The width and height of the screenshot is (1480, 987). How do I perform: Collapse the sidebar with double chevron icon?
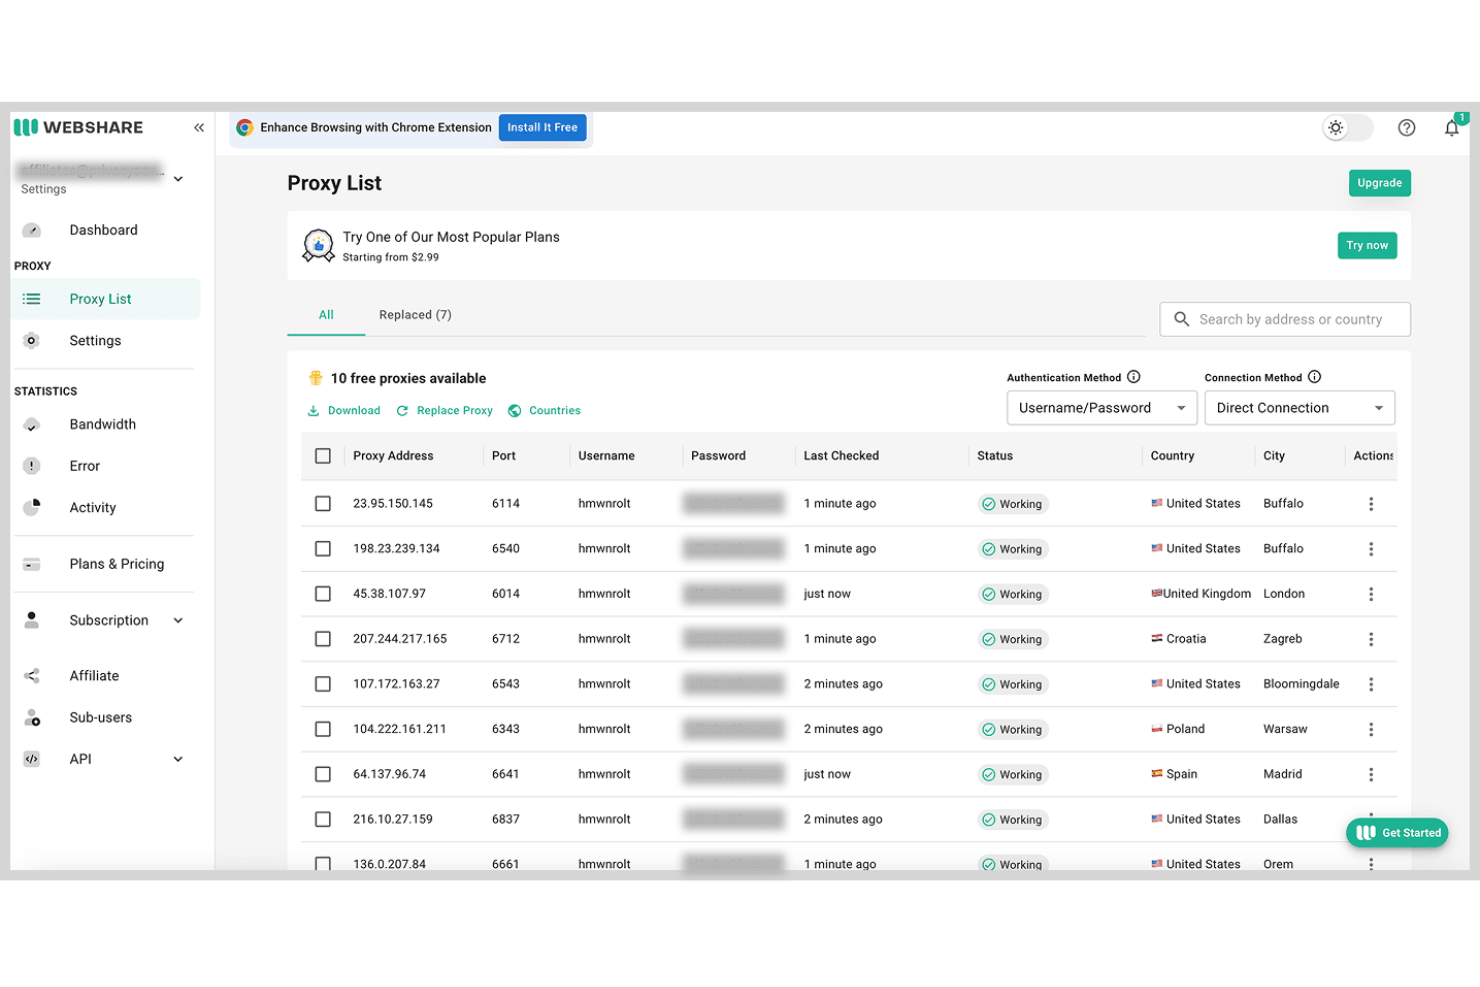[199, 127]
